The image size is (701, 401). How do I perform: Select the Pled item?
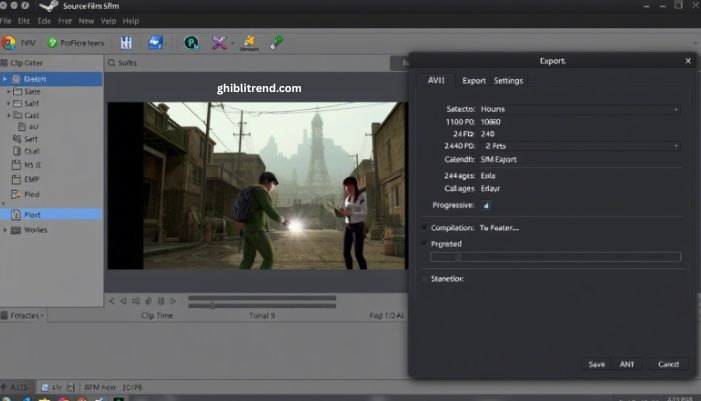26,194
